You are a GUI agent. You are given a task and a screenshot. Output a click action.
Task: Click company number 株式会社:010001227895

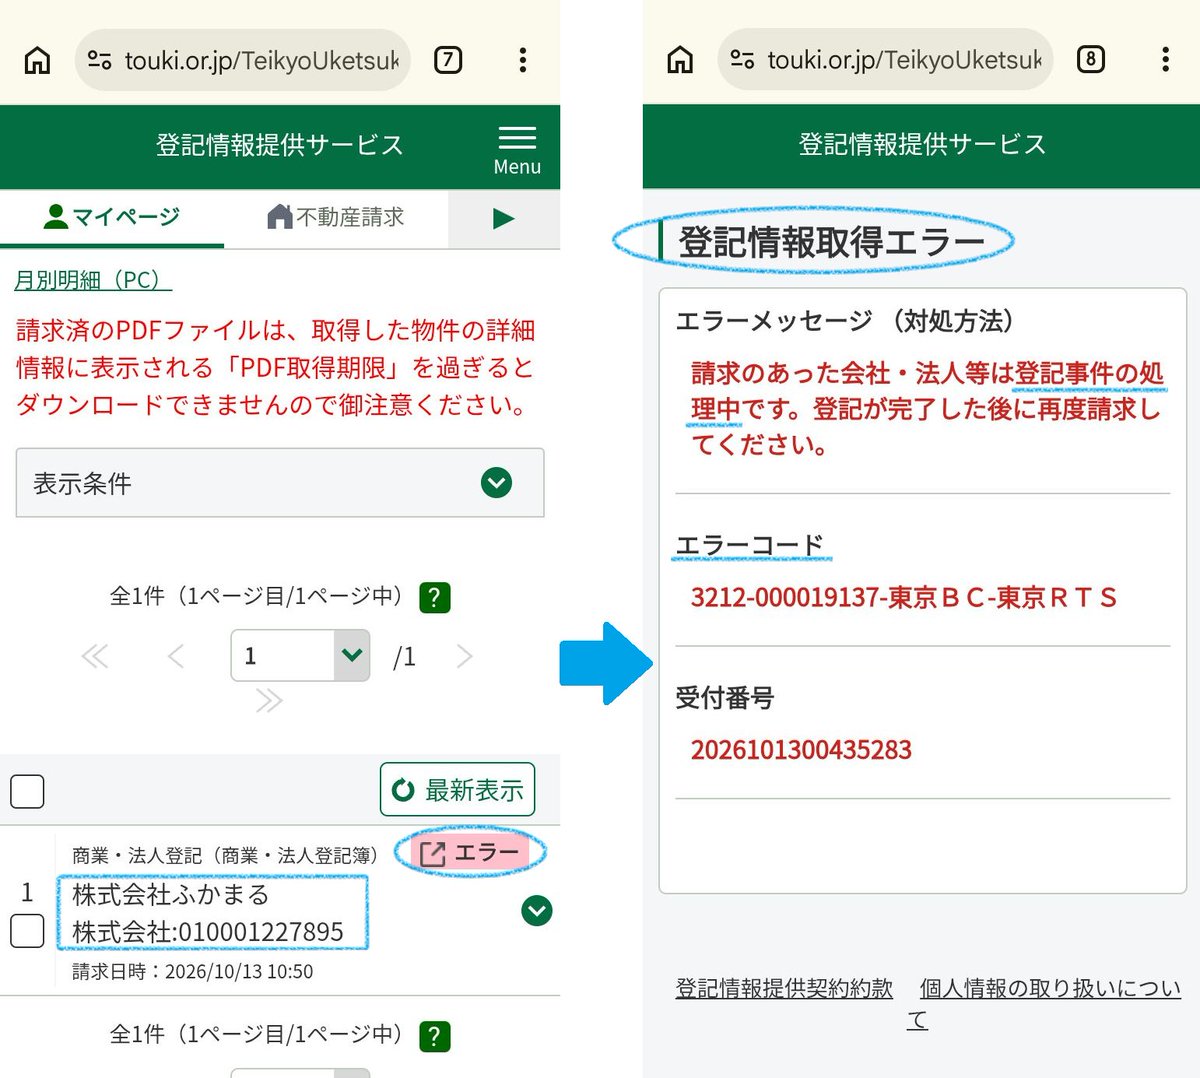point(208,932)
